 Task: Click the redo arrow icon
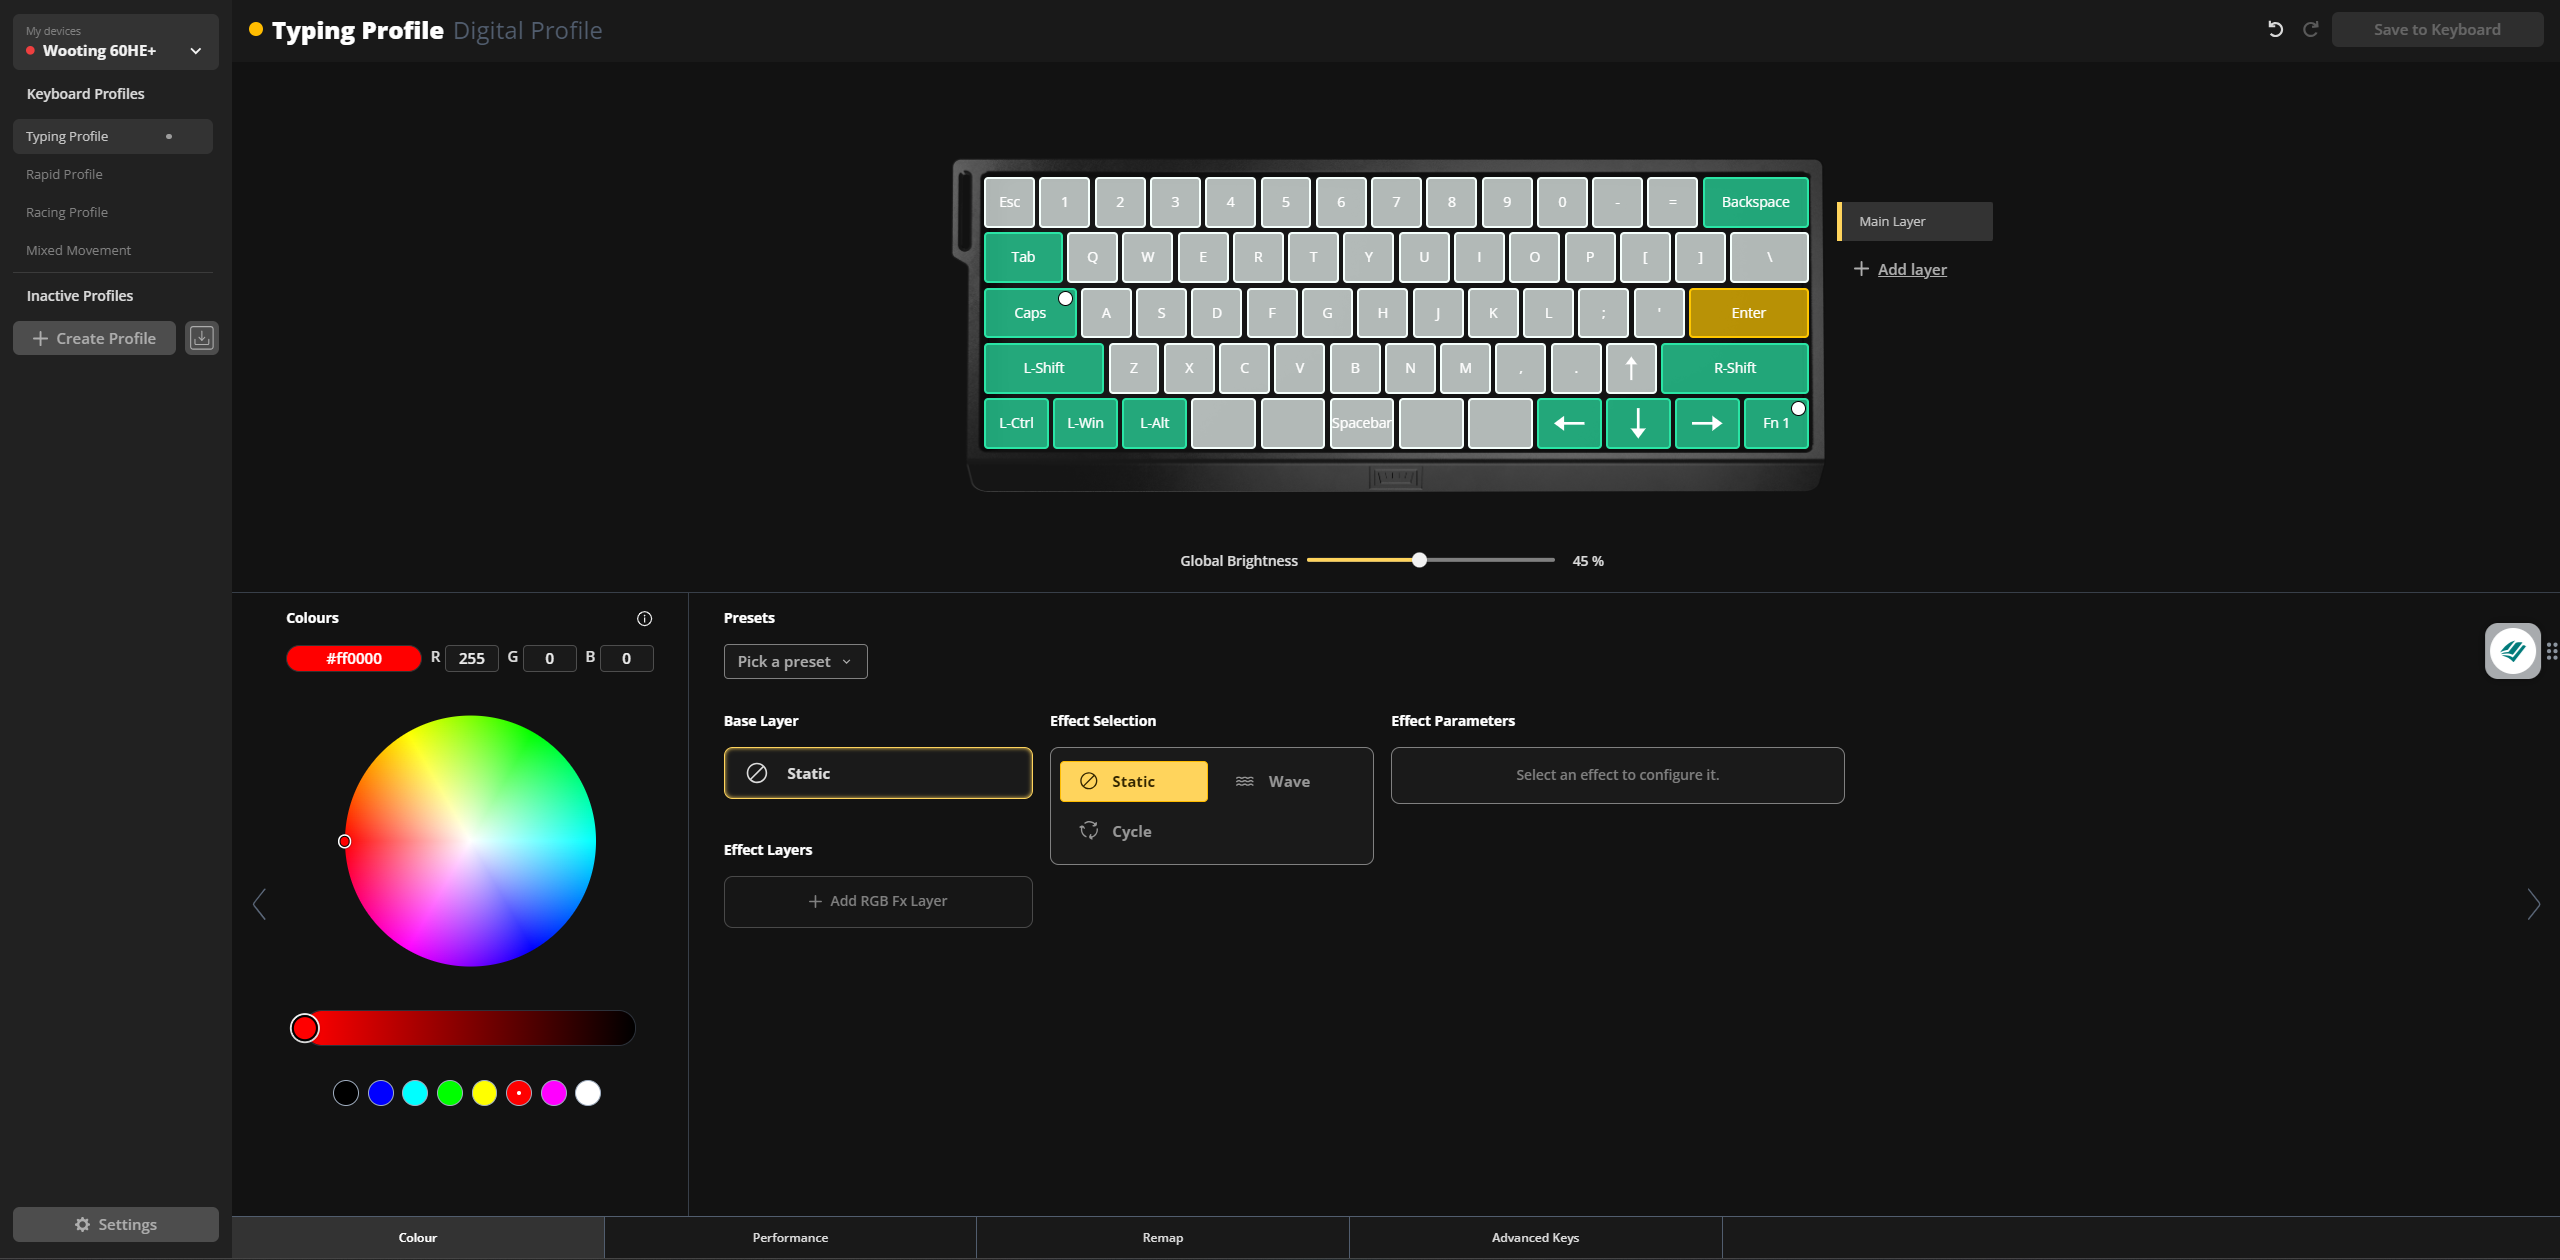coord(2311,29)
